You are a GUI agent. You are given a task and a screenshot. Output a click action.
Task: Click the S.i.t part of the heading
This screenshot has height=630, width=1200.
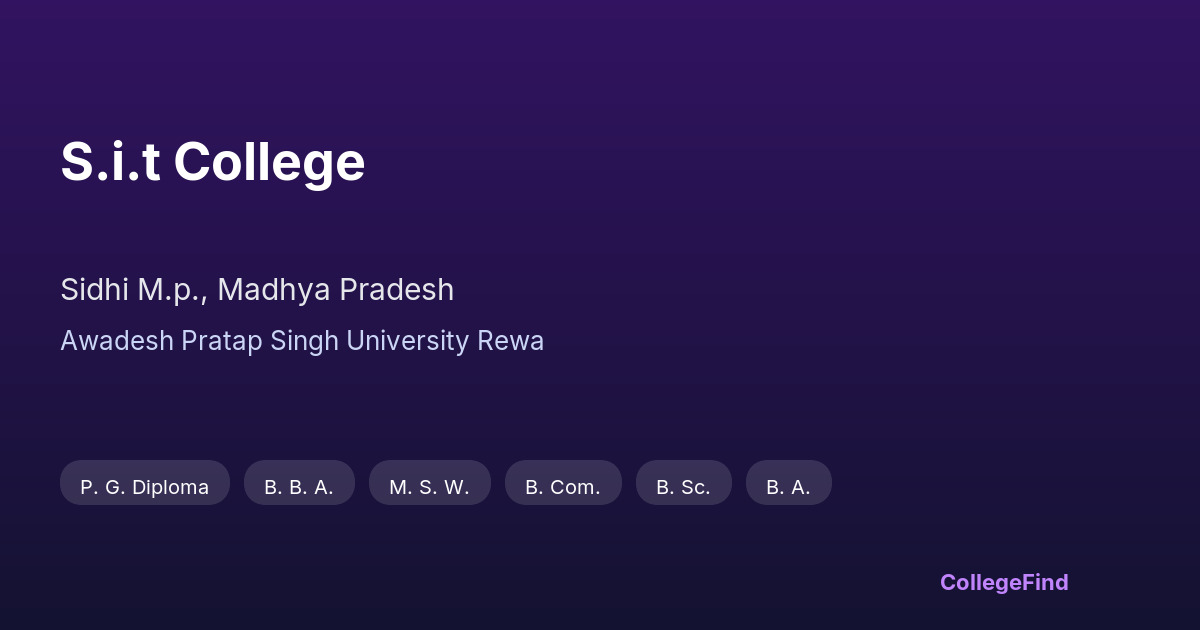tap(110, 162)
